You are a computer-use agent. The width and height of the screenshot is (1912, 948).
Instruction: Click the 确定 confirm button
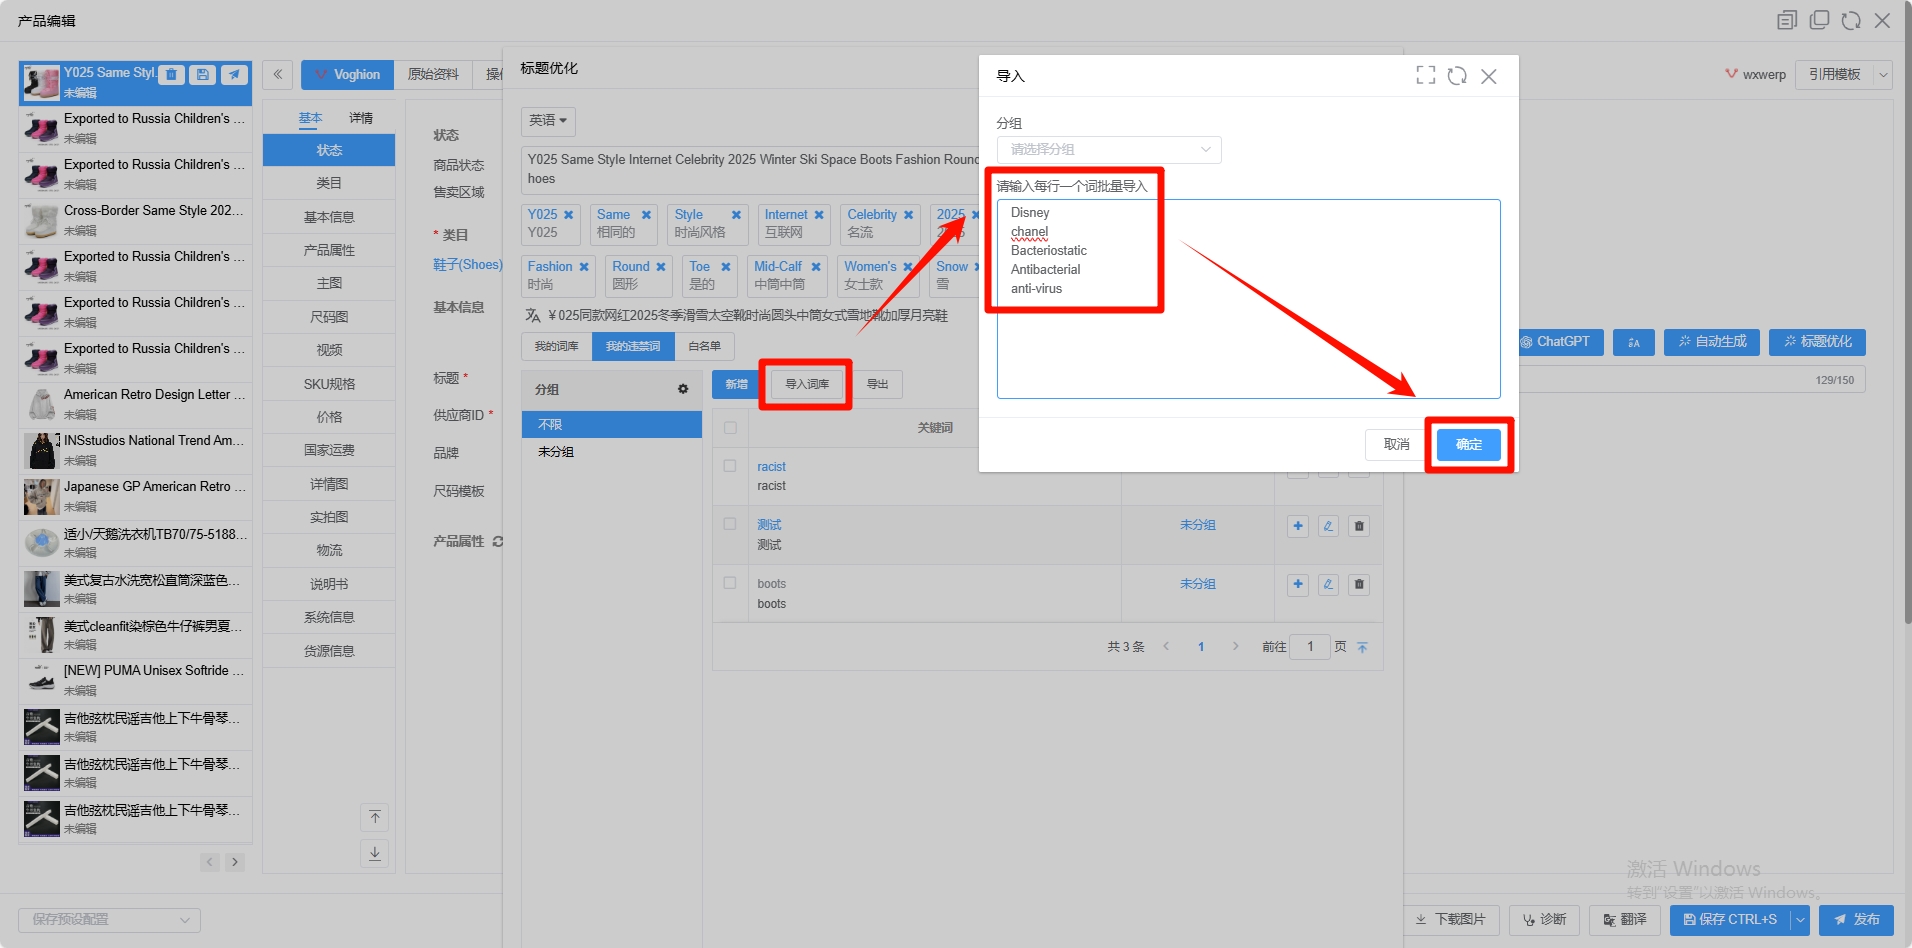[1468, 445]
